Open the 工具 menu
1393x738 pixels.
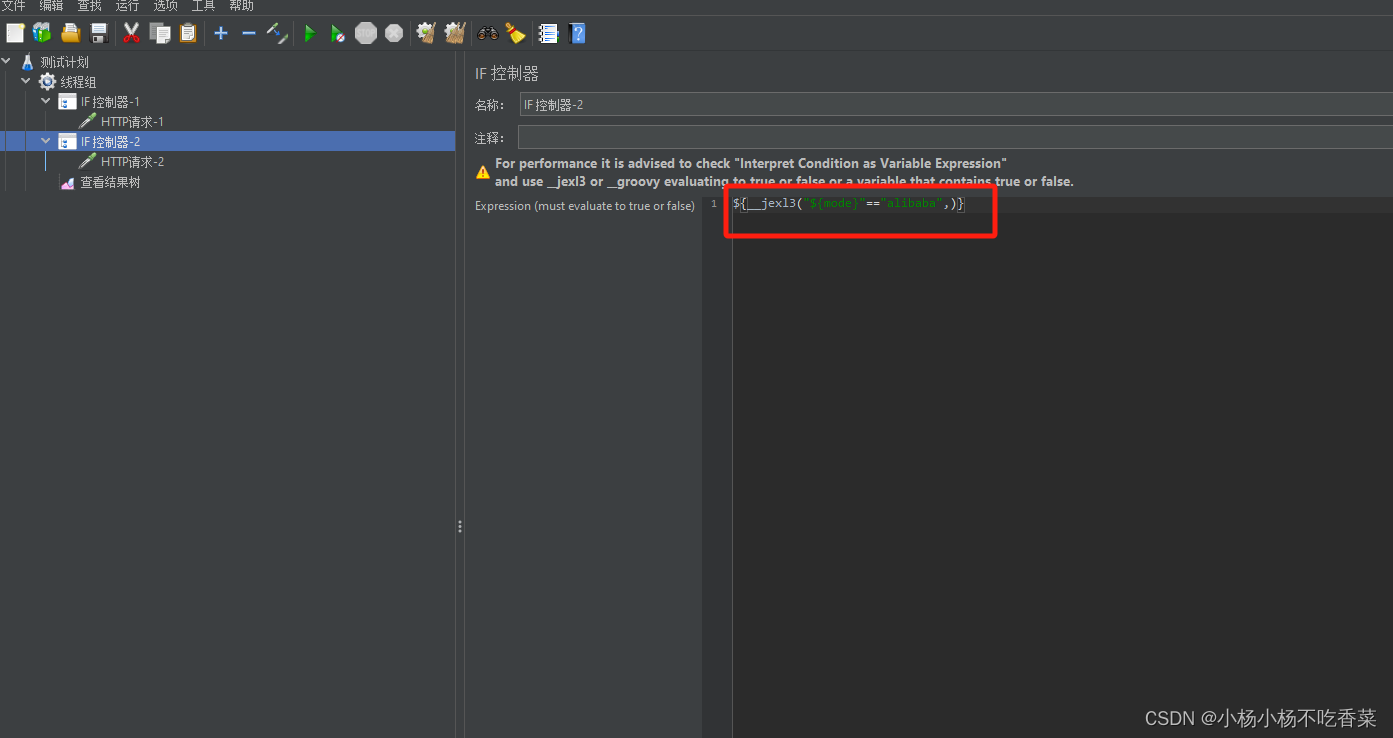(203, 6)
